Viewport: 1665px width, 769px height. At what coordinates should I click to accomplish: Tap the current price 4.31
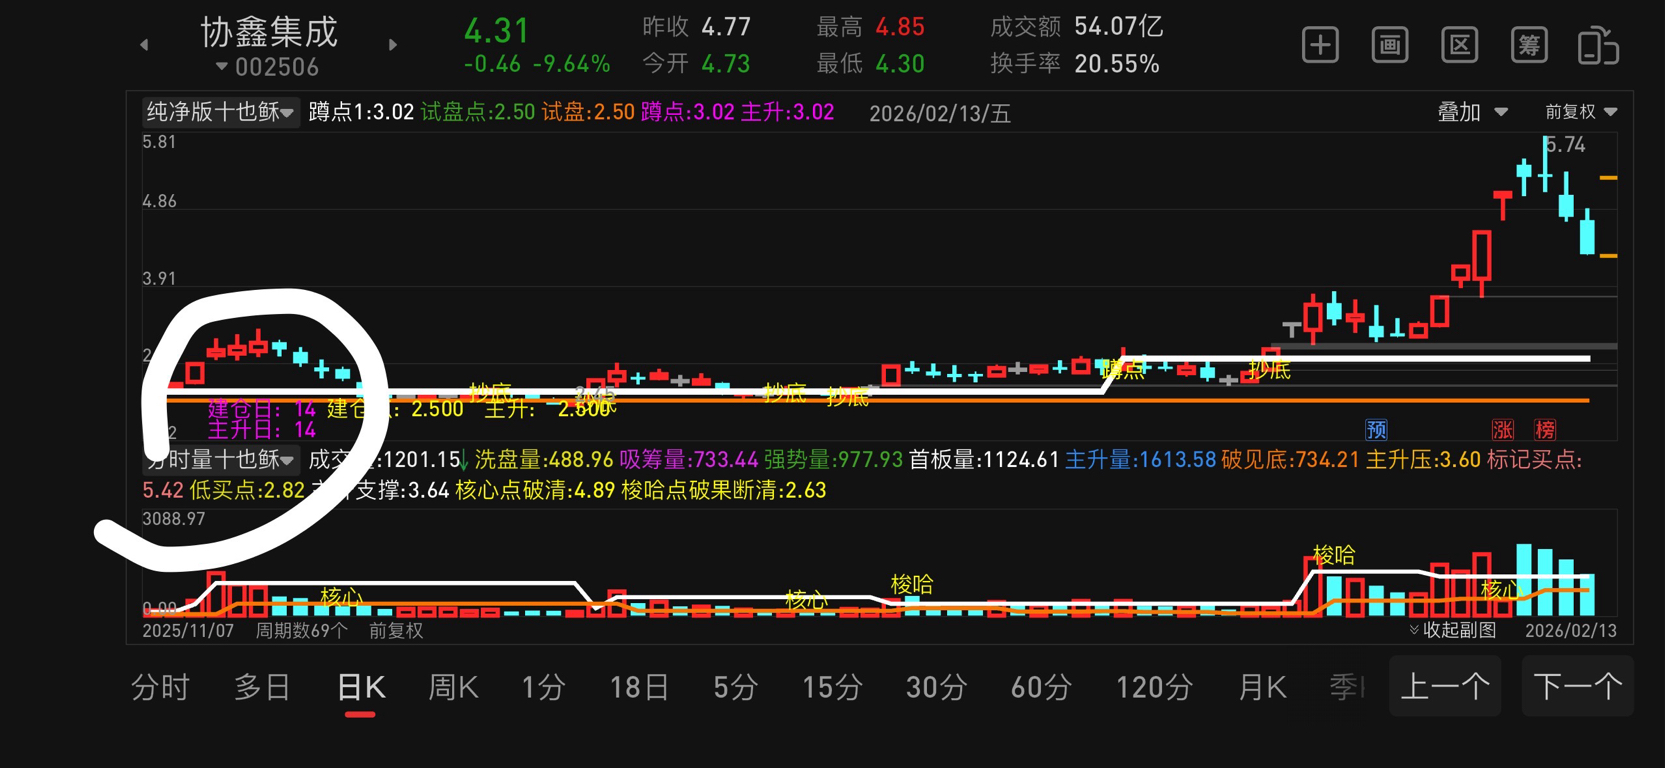pyautogui.click(x=497, y=30)
